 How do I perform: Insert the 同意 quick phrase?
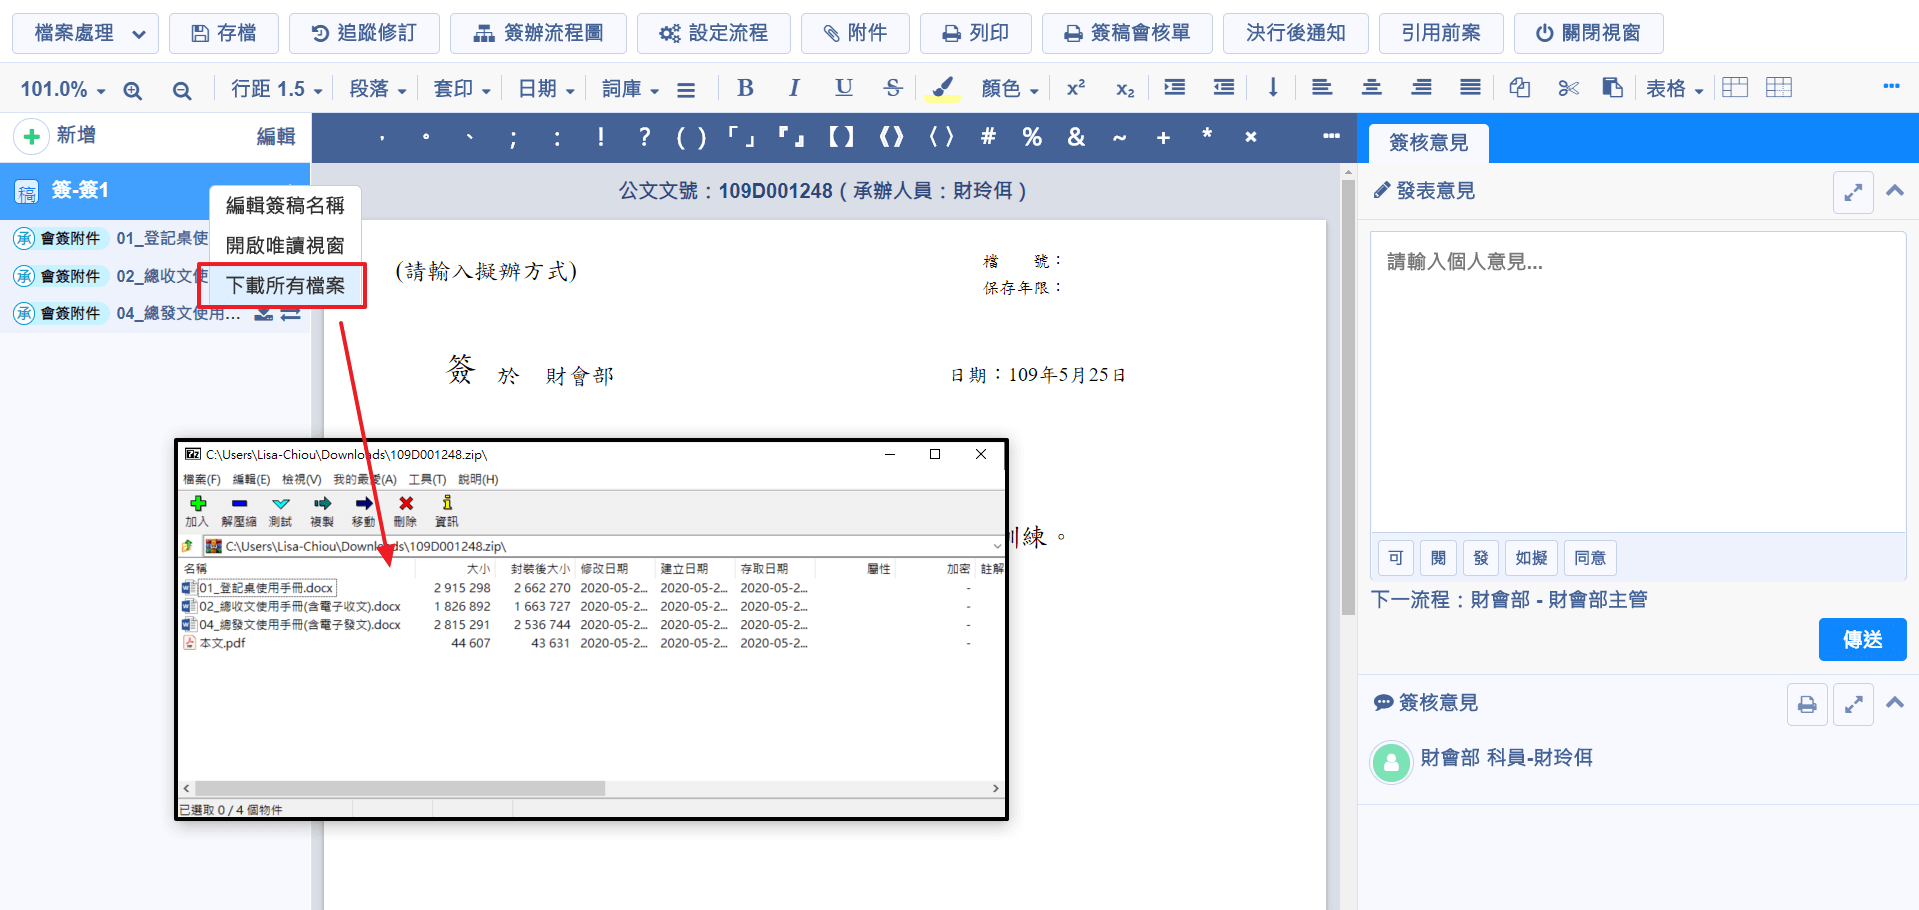coord(1589,558)
